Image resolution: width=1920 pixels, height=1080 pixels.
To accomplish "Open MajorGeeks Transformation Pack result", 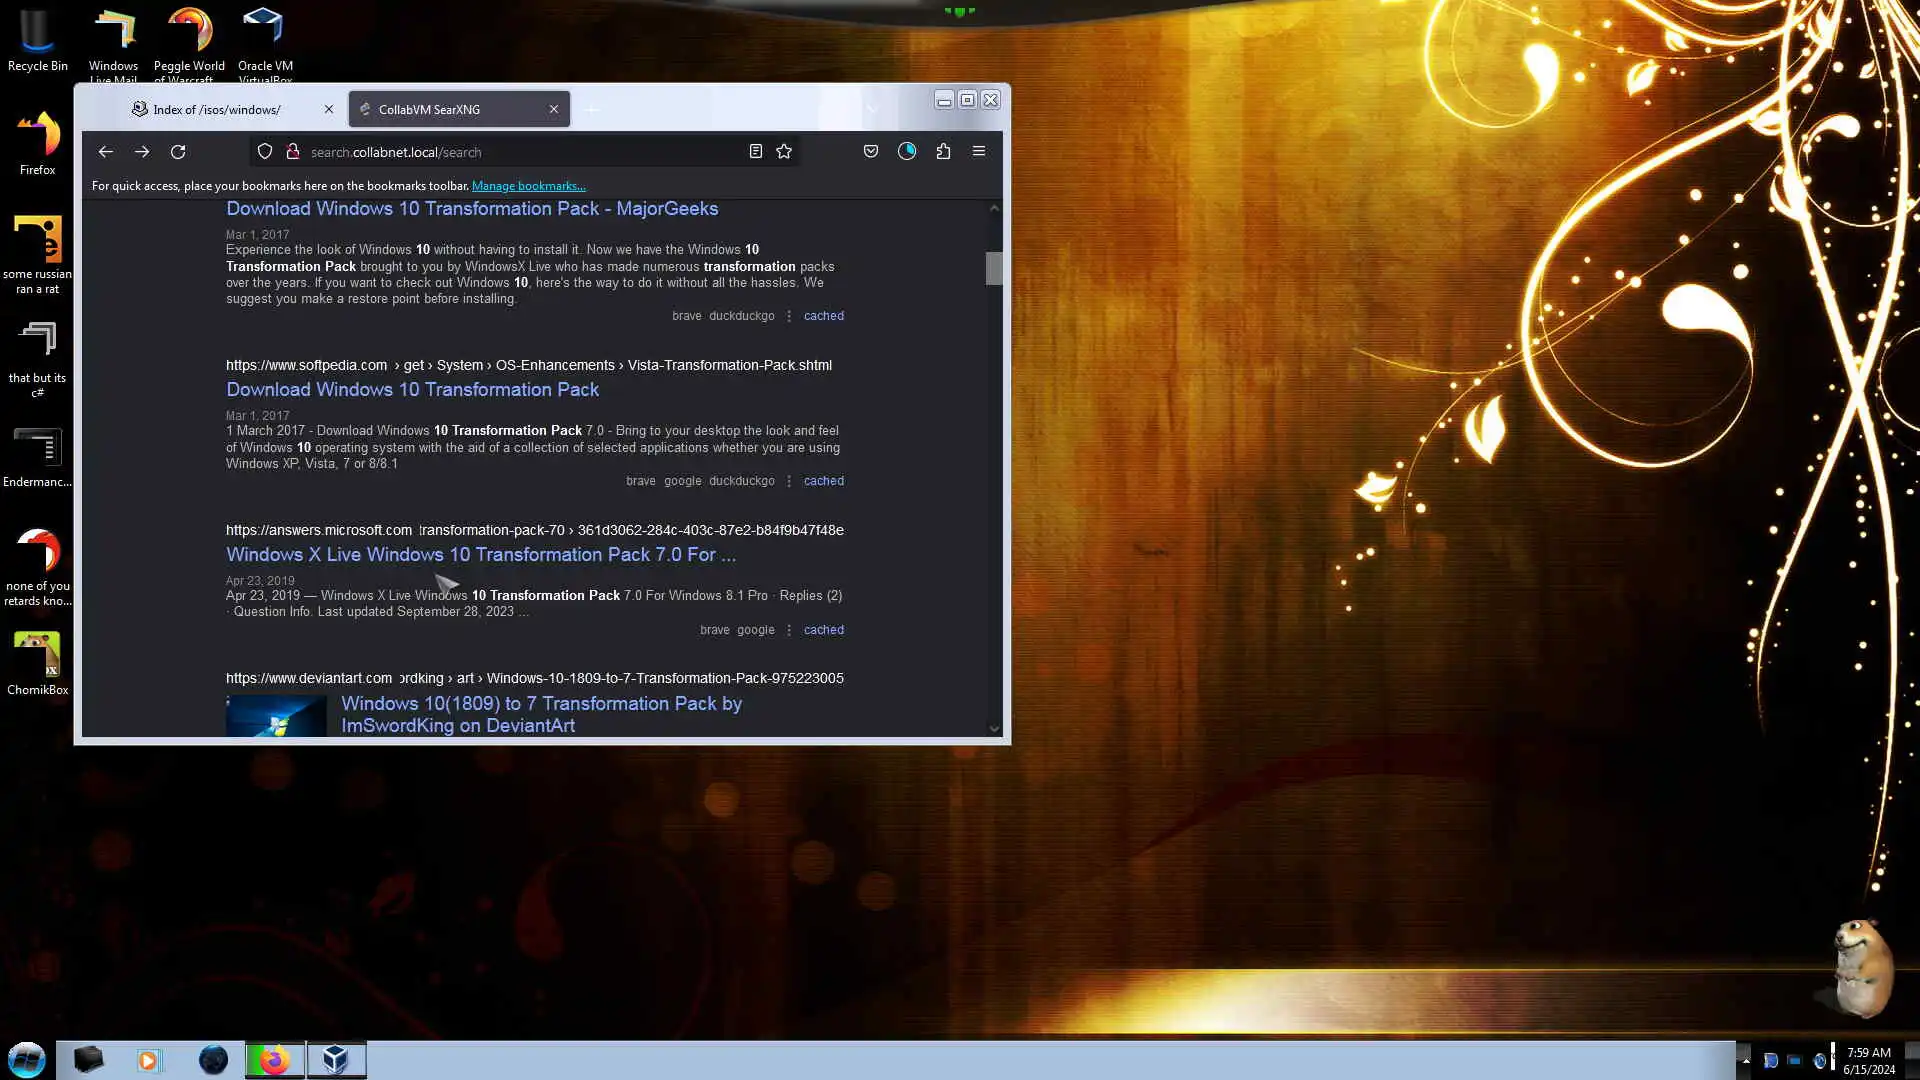I will pos(472,209).
